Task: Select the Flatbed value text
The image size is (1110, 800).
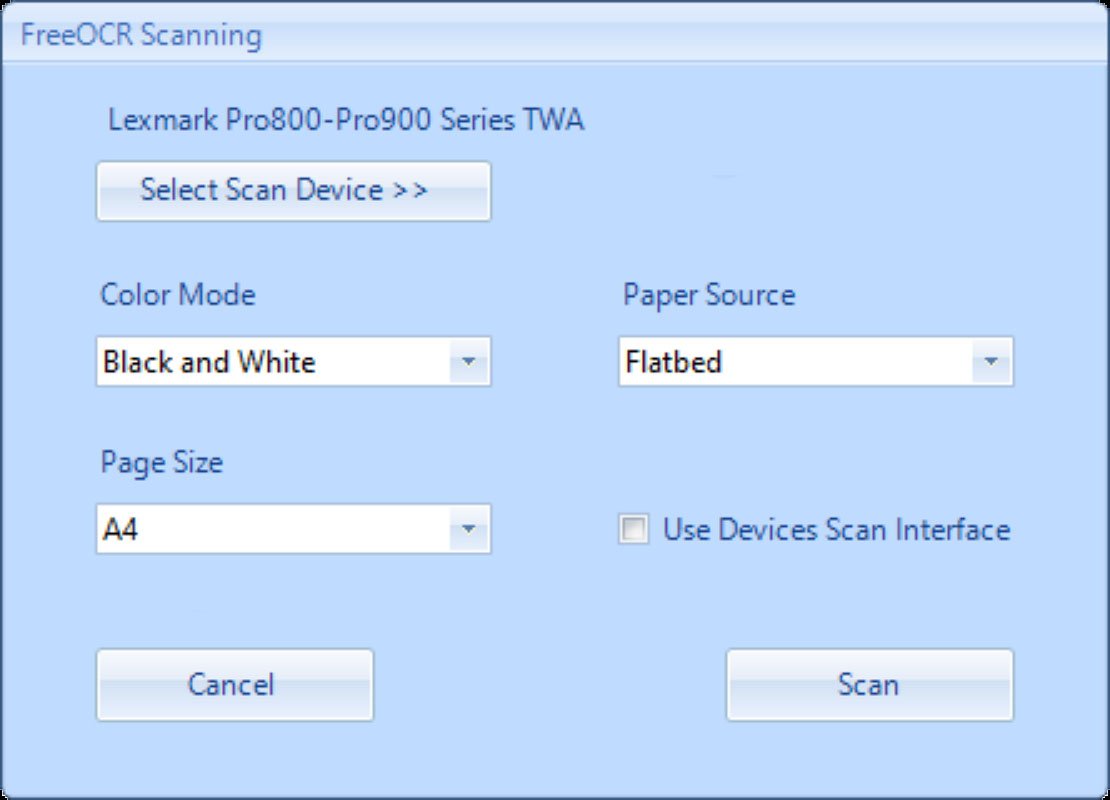Action: pyautogui.click(x=673, y=362)
